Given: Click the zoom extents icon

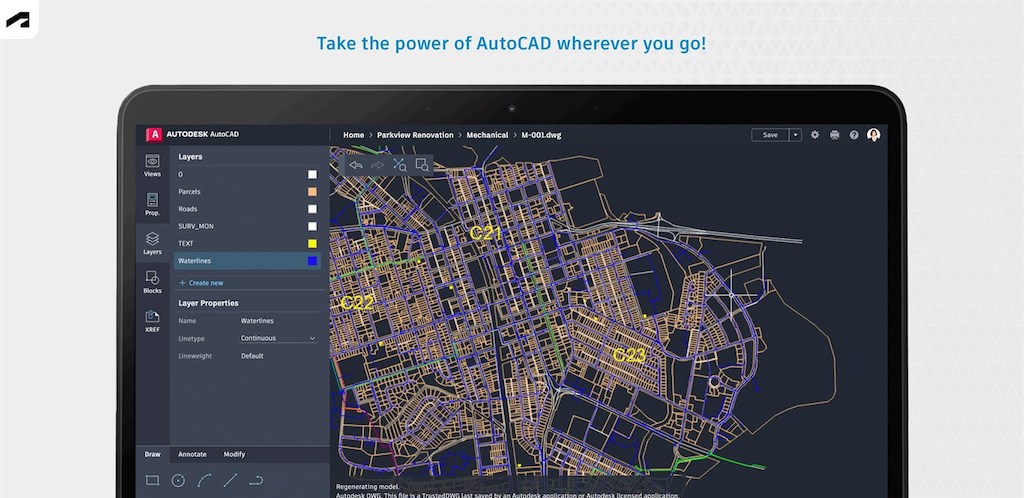Looking at the screenshot, I should click(x=400, y=165).
